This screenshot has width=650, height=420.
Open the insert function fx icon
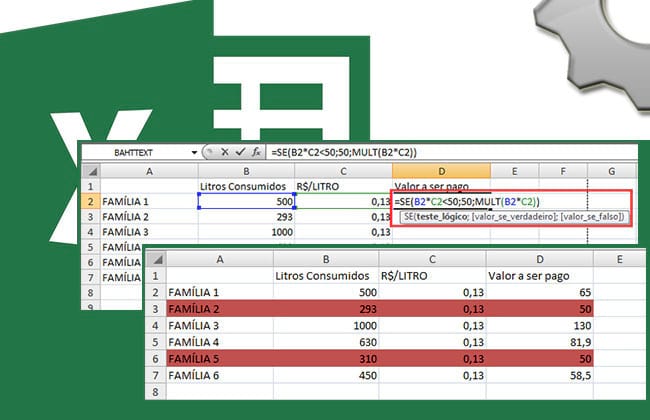[x=256, y=152]
